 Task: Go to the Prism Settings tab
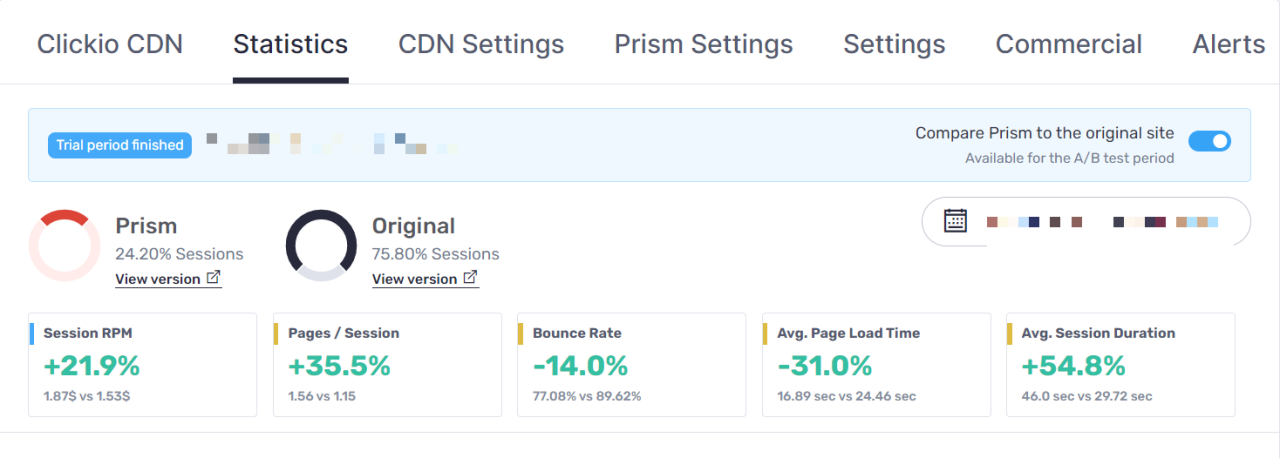(703, 44)
